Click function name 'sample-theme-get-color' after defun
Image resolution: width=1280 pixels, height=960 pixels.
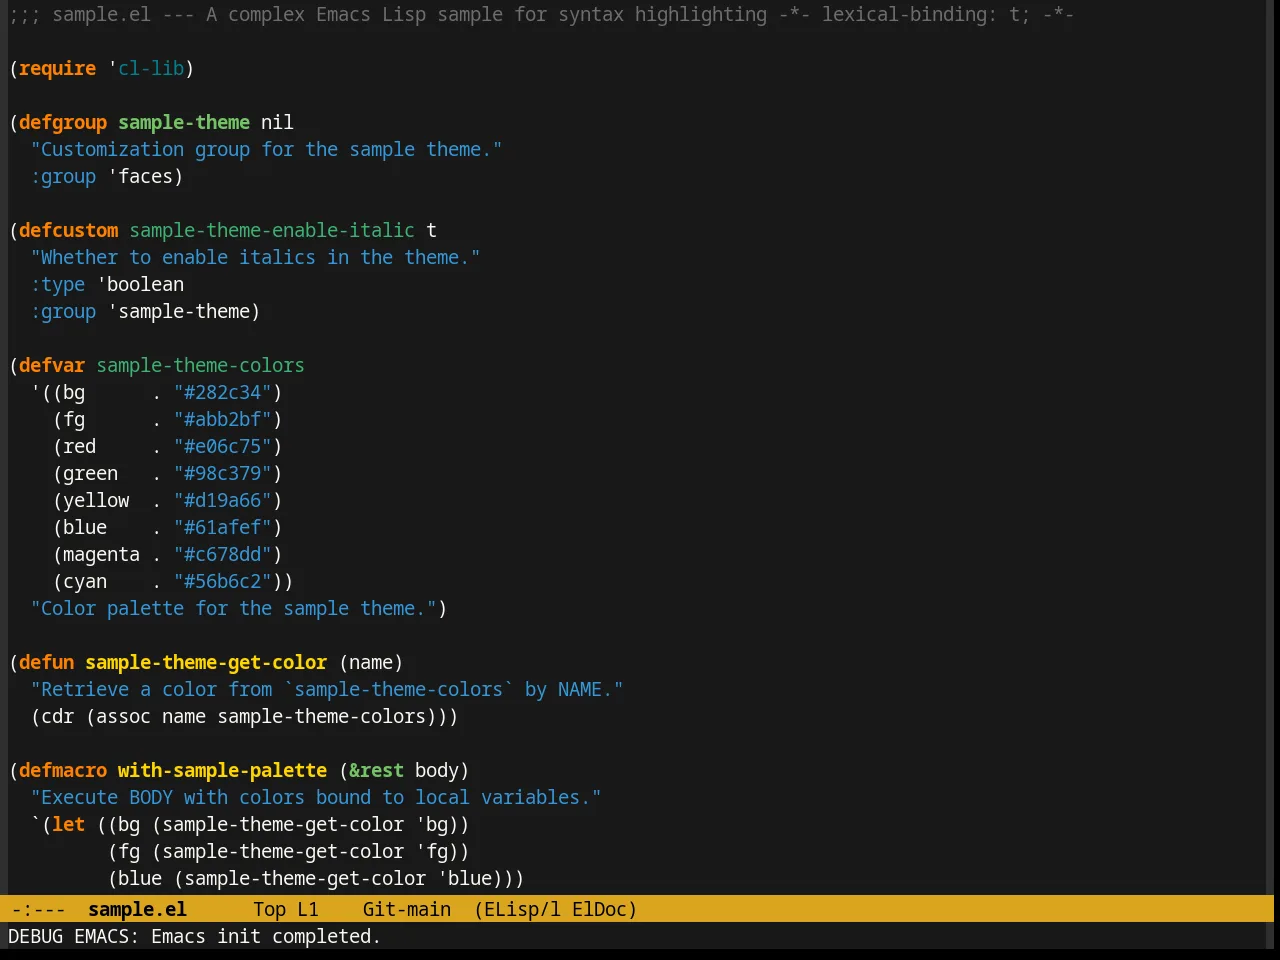click(206, 662)
